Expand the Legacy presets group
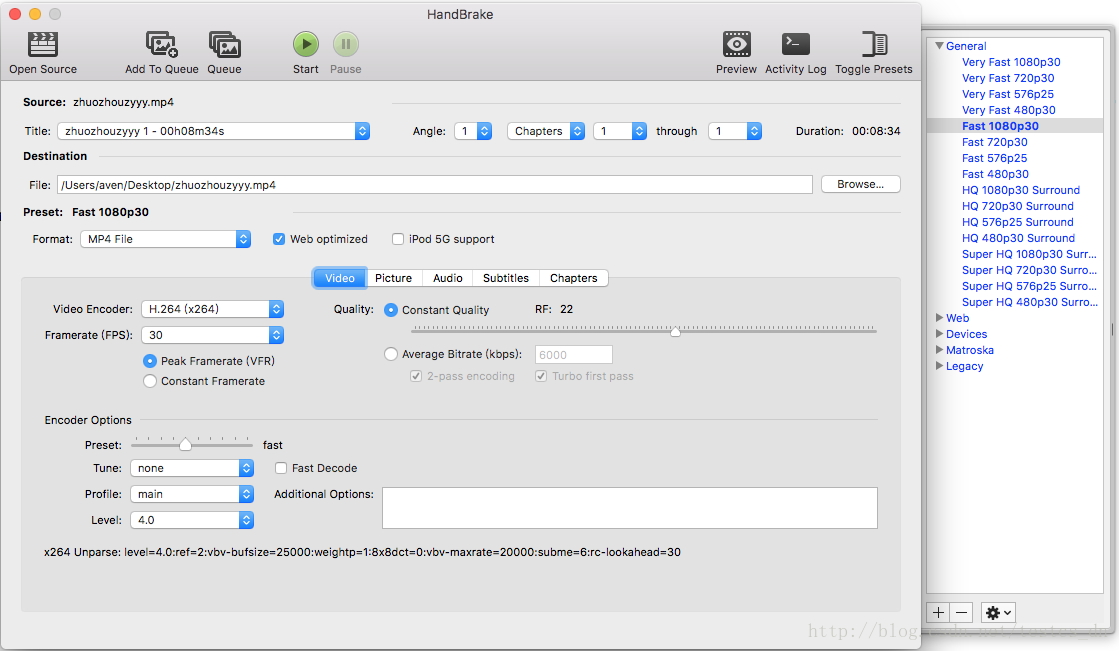The width and height of the screenshot is (1119, 651). click(x=939, y=366)
